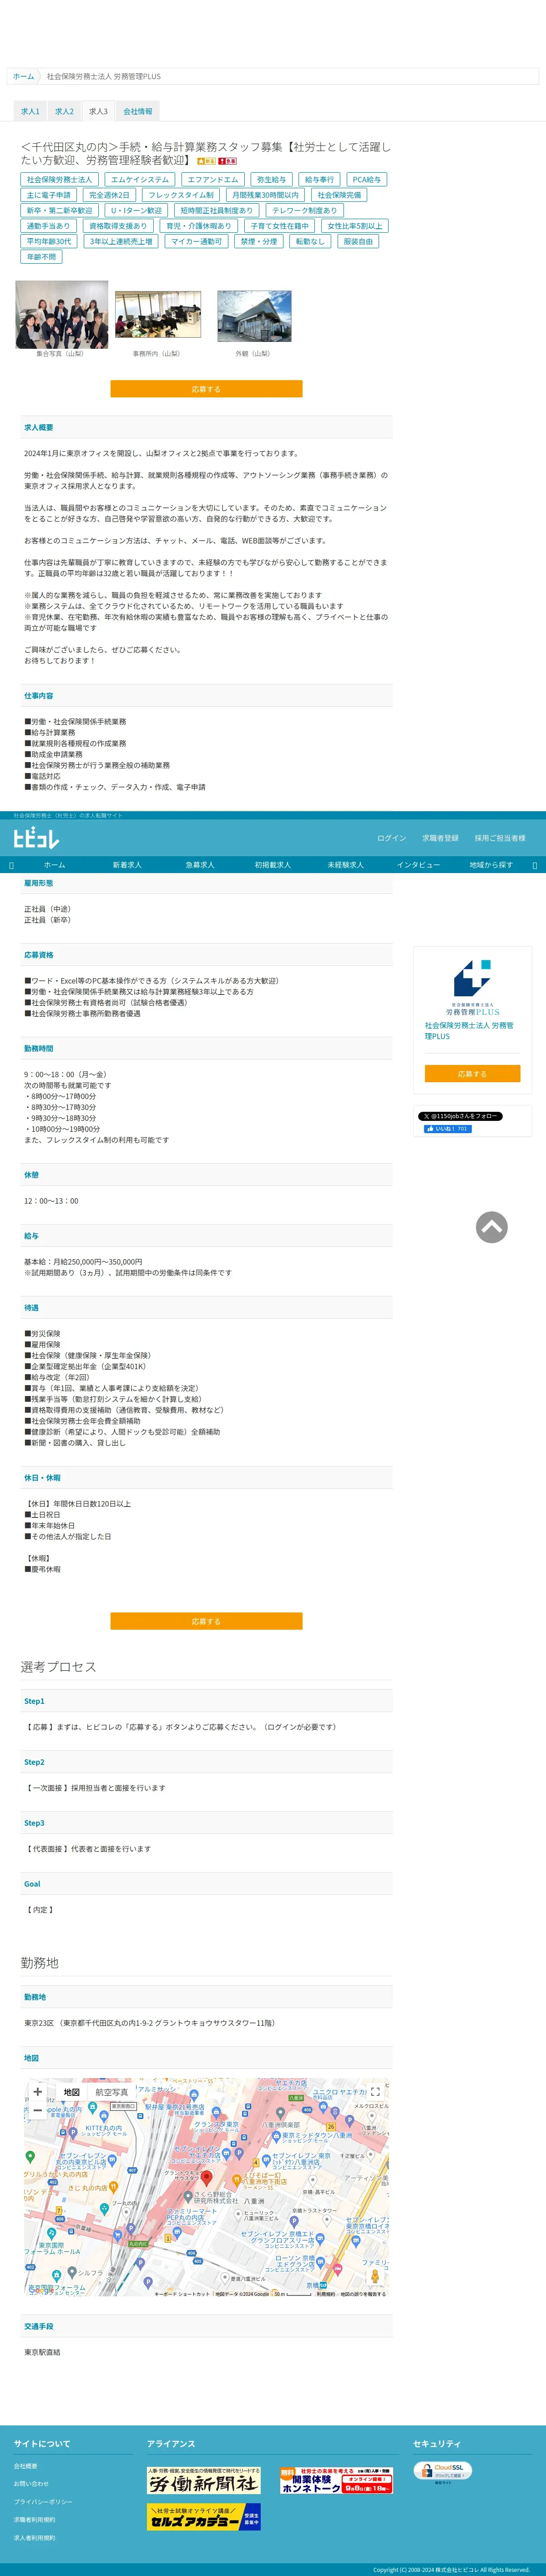Switch map to 航空写真 view
The width and height of the screenshot is (546, 2576).
coord(112,2092)
